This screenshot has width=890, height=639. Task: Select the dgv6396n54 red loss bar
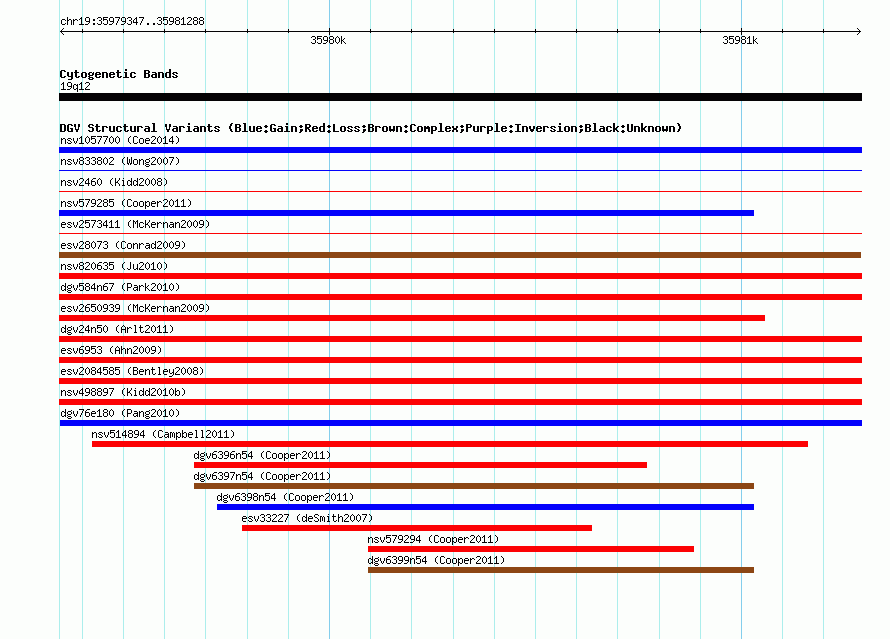[420, 465]
